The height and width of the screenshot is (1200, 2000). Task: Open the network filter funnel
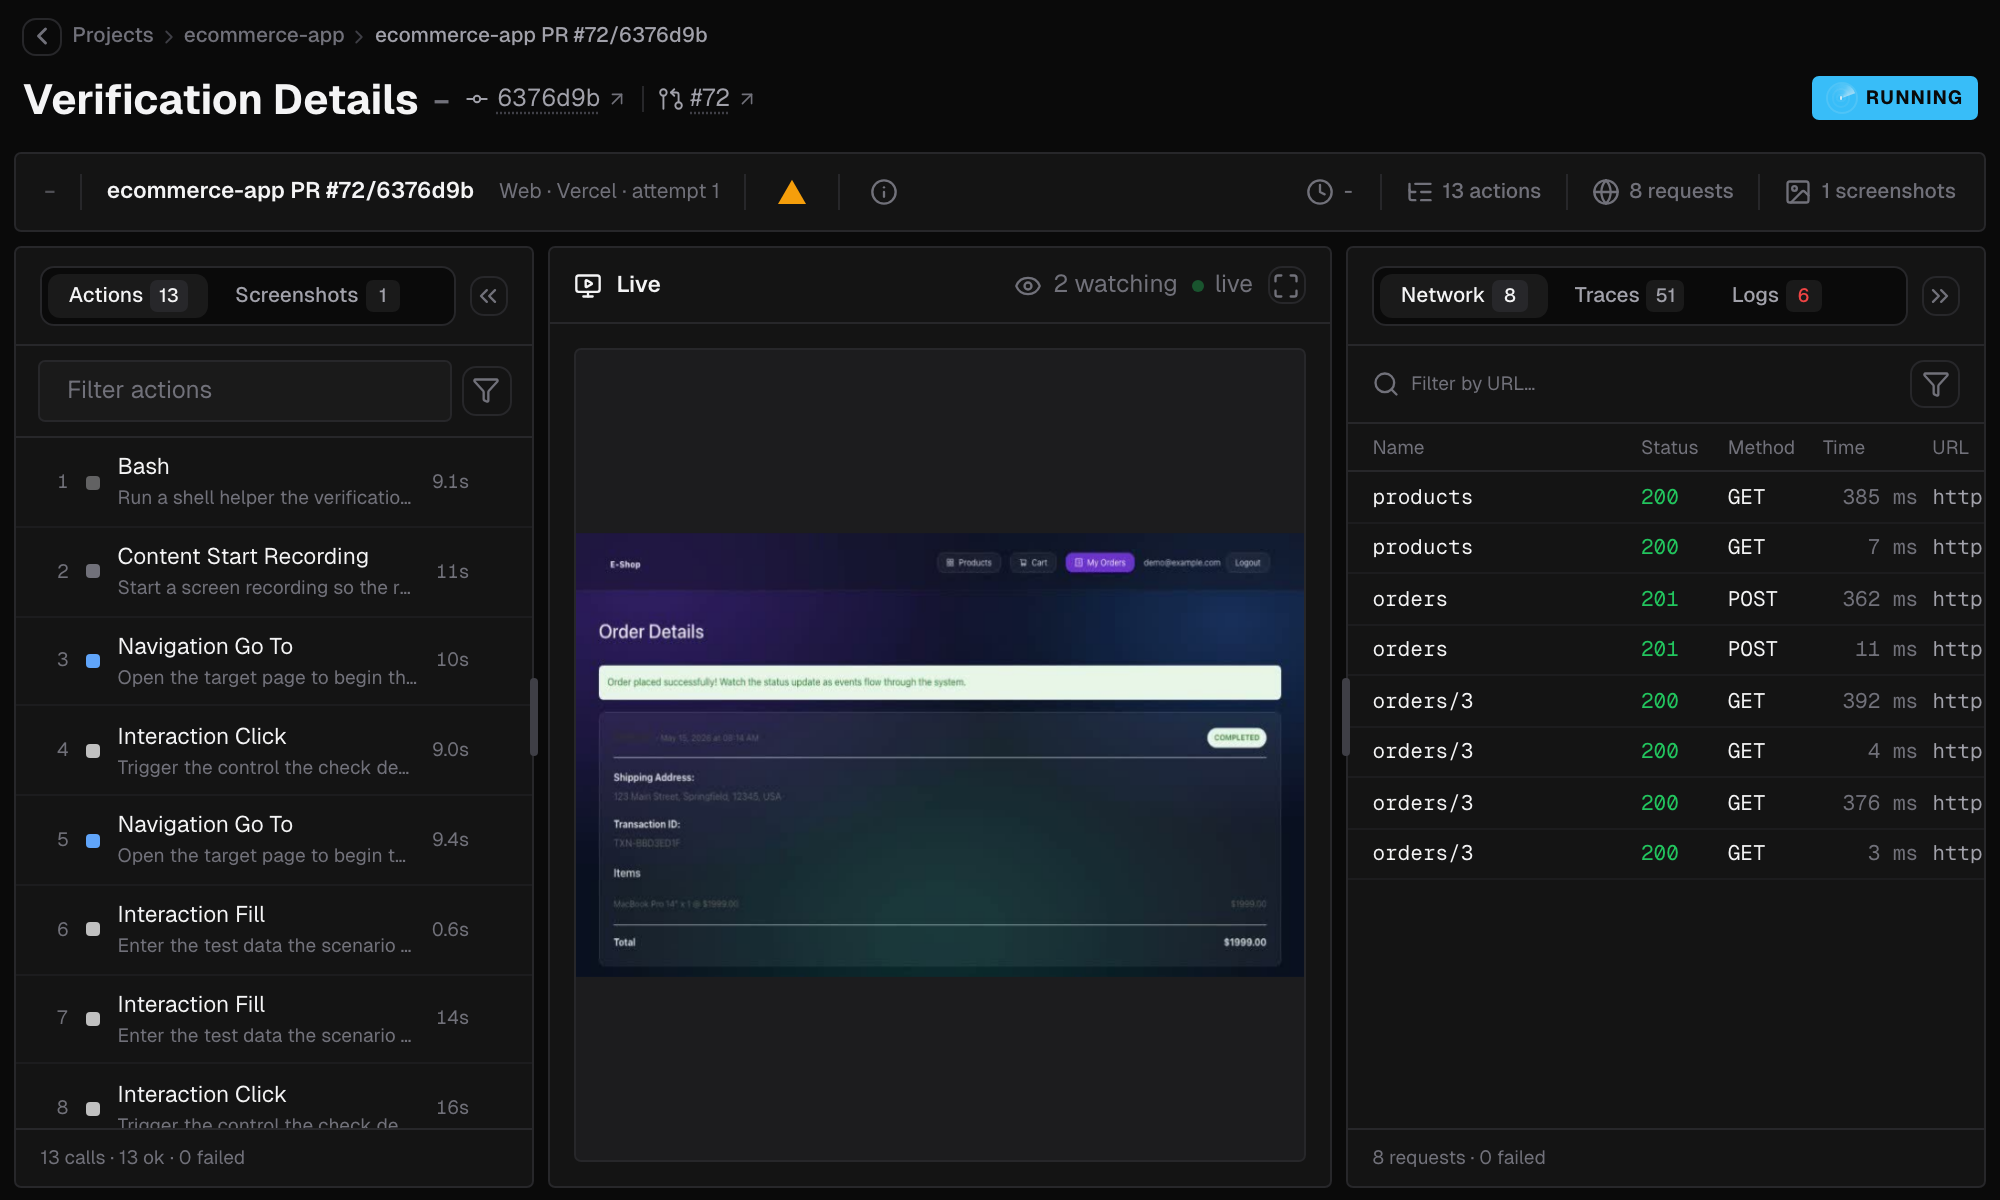1935,384
